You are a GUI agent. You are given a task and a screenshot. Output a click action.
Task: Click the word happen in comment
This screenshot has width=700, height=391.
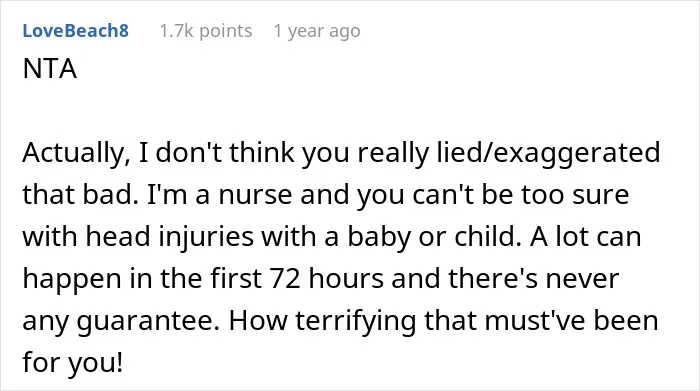[72, 279]
